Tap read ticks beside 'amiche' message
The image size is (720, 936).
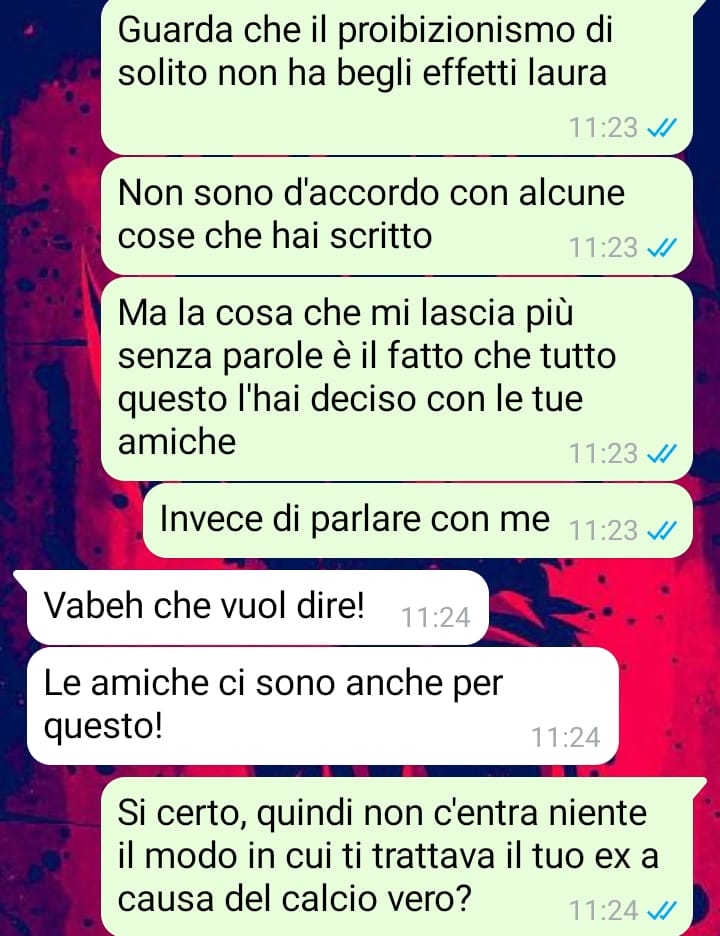click(661, 454)
